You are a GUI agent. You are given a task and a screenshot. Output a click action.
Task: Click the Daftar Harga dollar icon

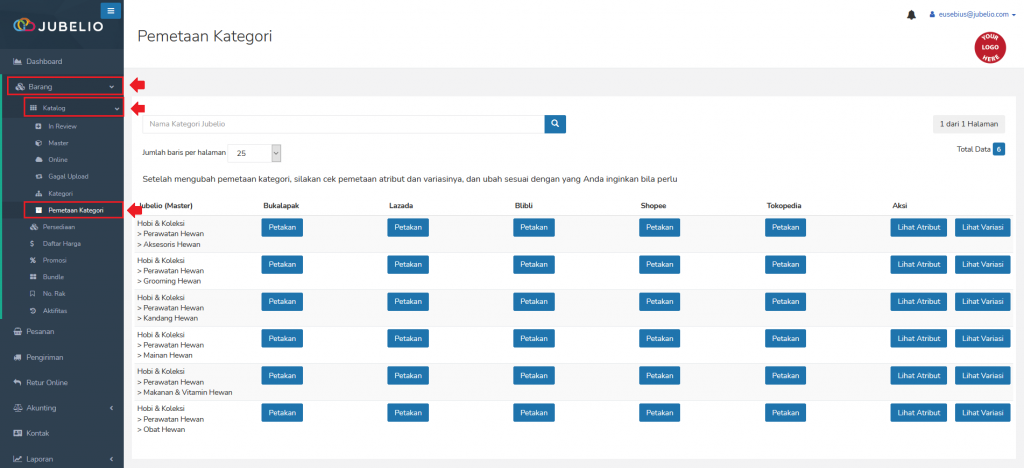[x=33, y=243]
